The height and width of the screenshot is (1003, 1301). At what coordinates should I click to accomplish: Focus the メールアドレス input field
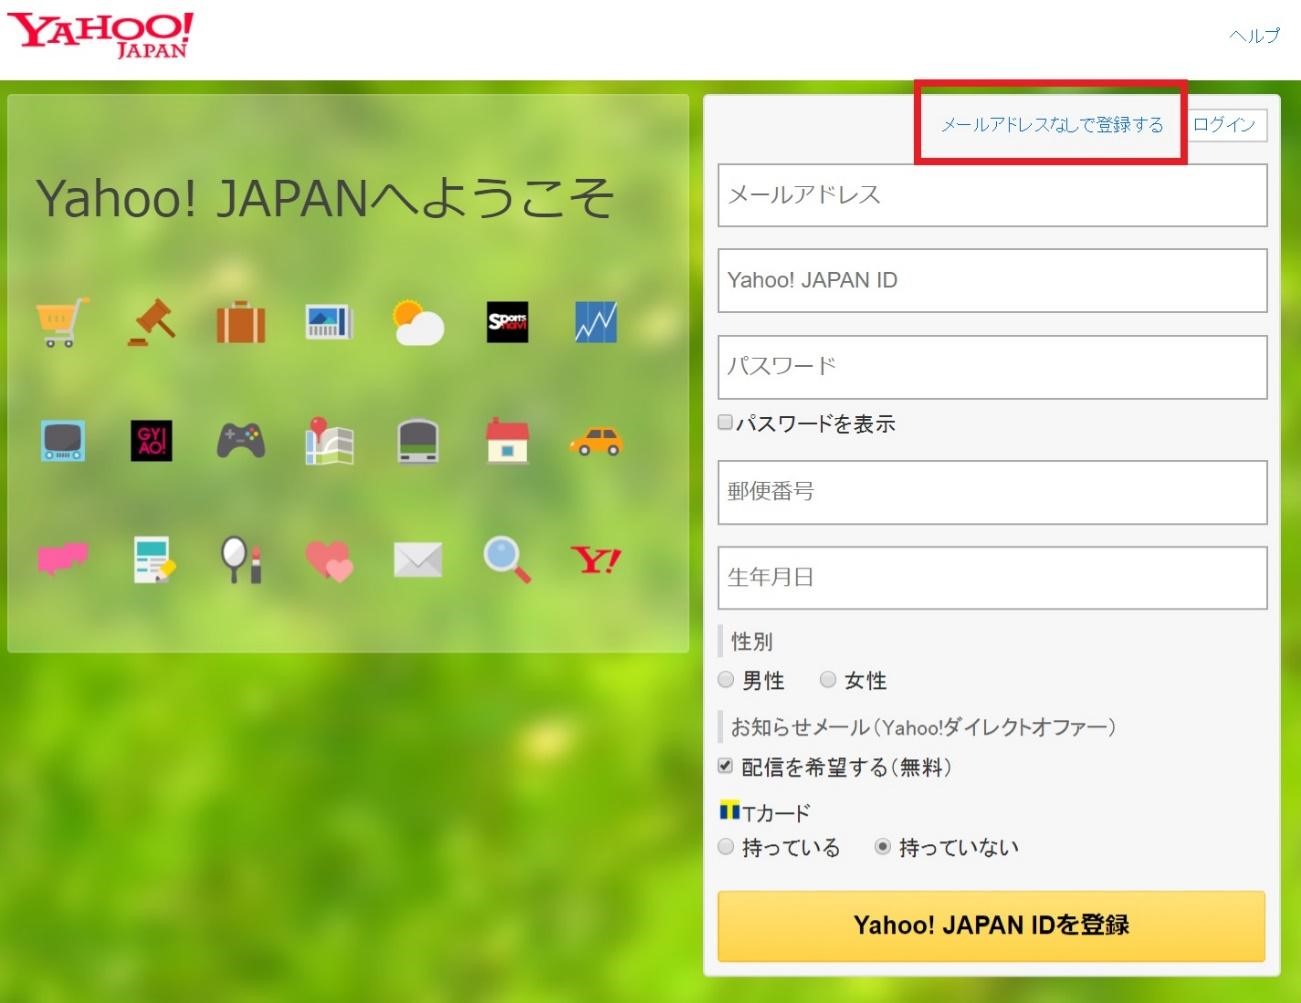[992, 195]
